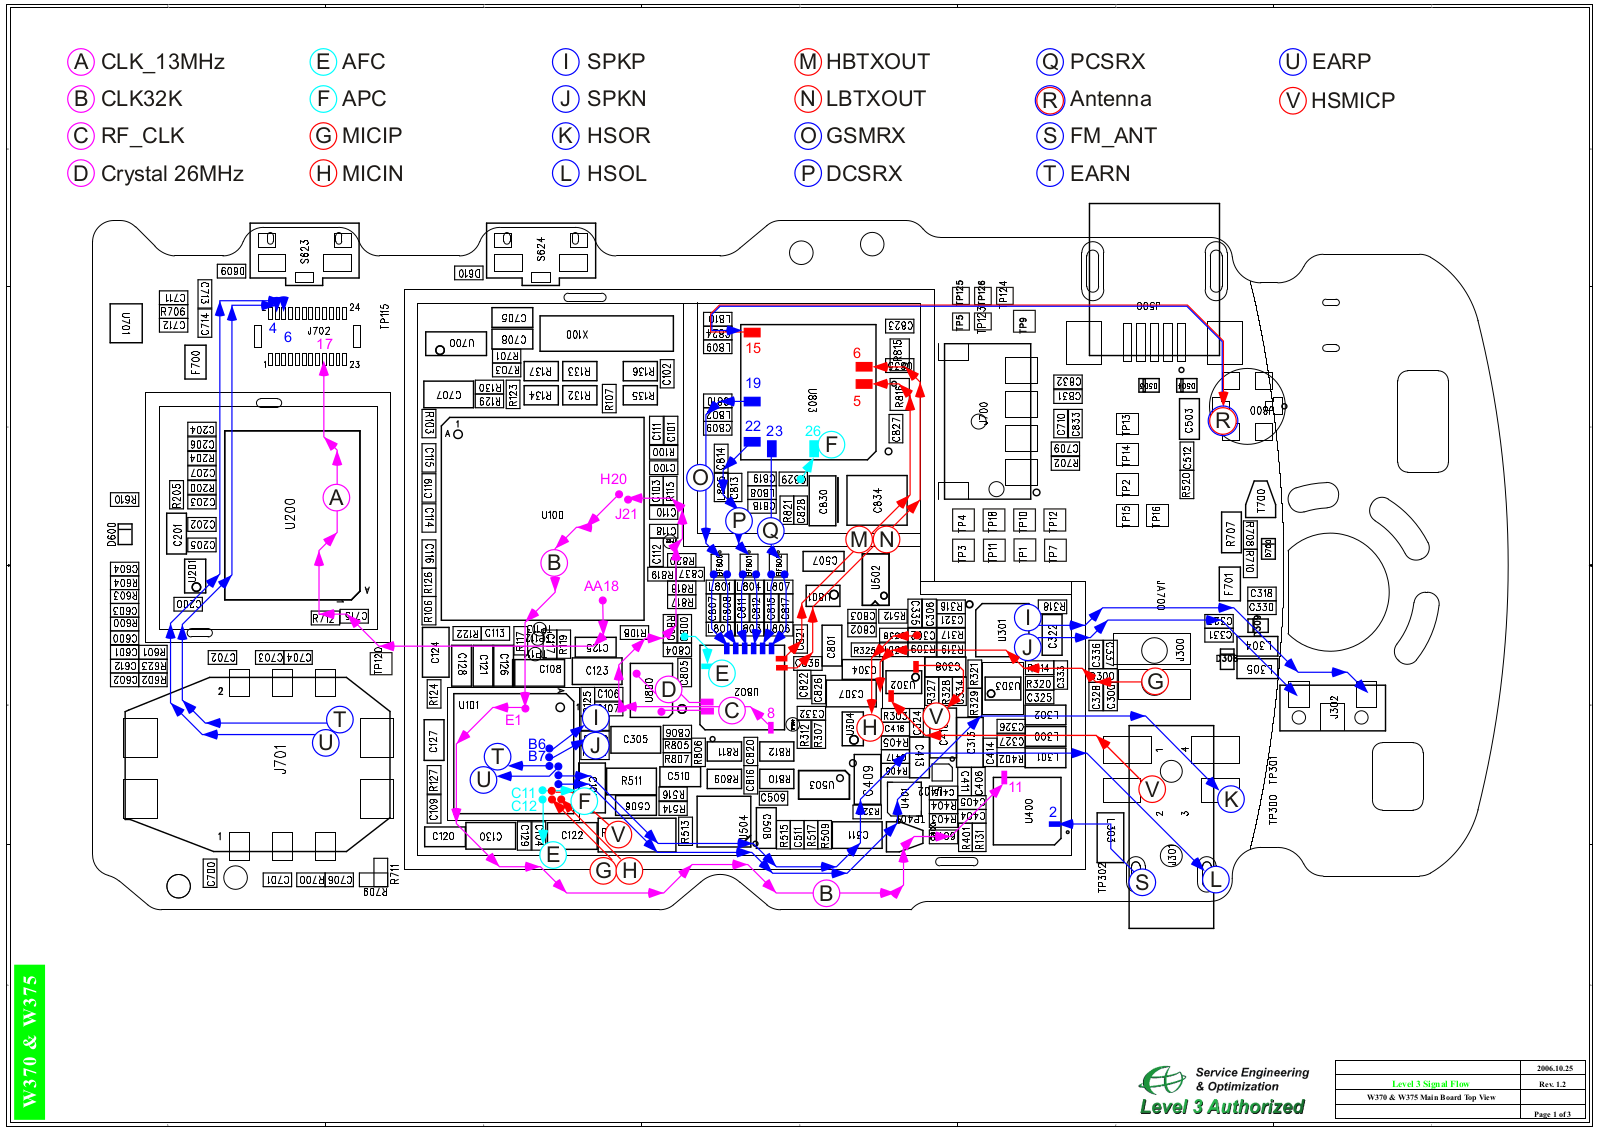Click the circled N marker on the board
The height and width of the screenshot is (1131, 1600).
tap(886, 540)
